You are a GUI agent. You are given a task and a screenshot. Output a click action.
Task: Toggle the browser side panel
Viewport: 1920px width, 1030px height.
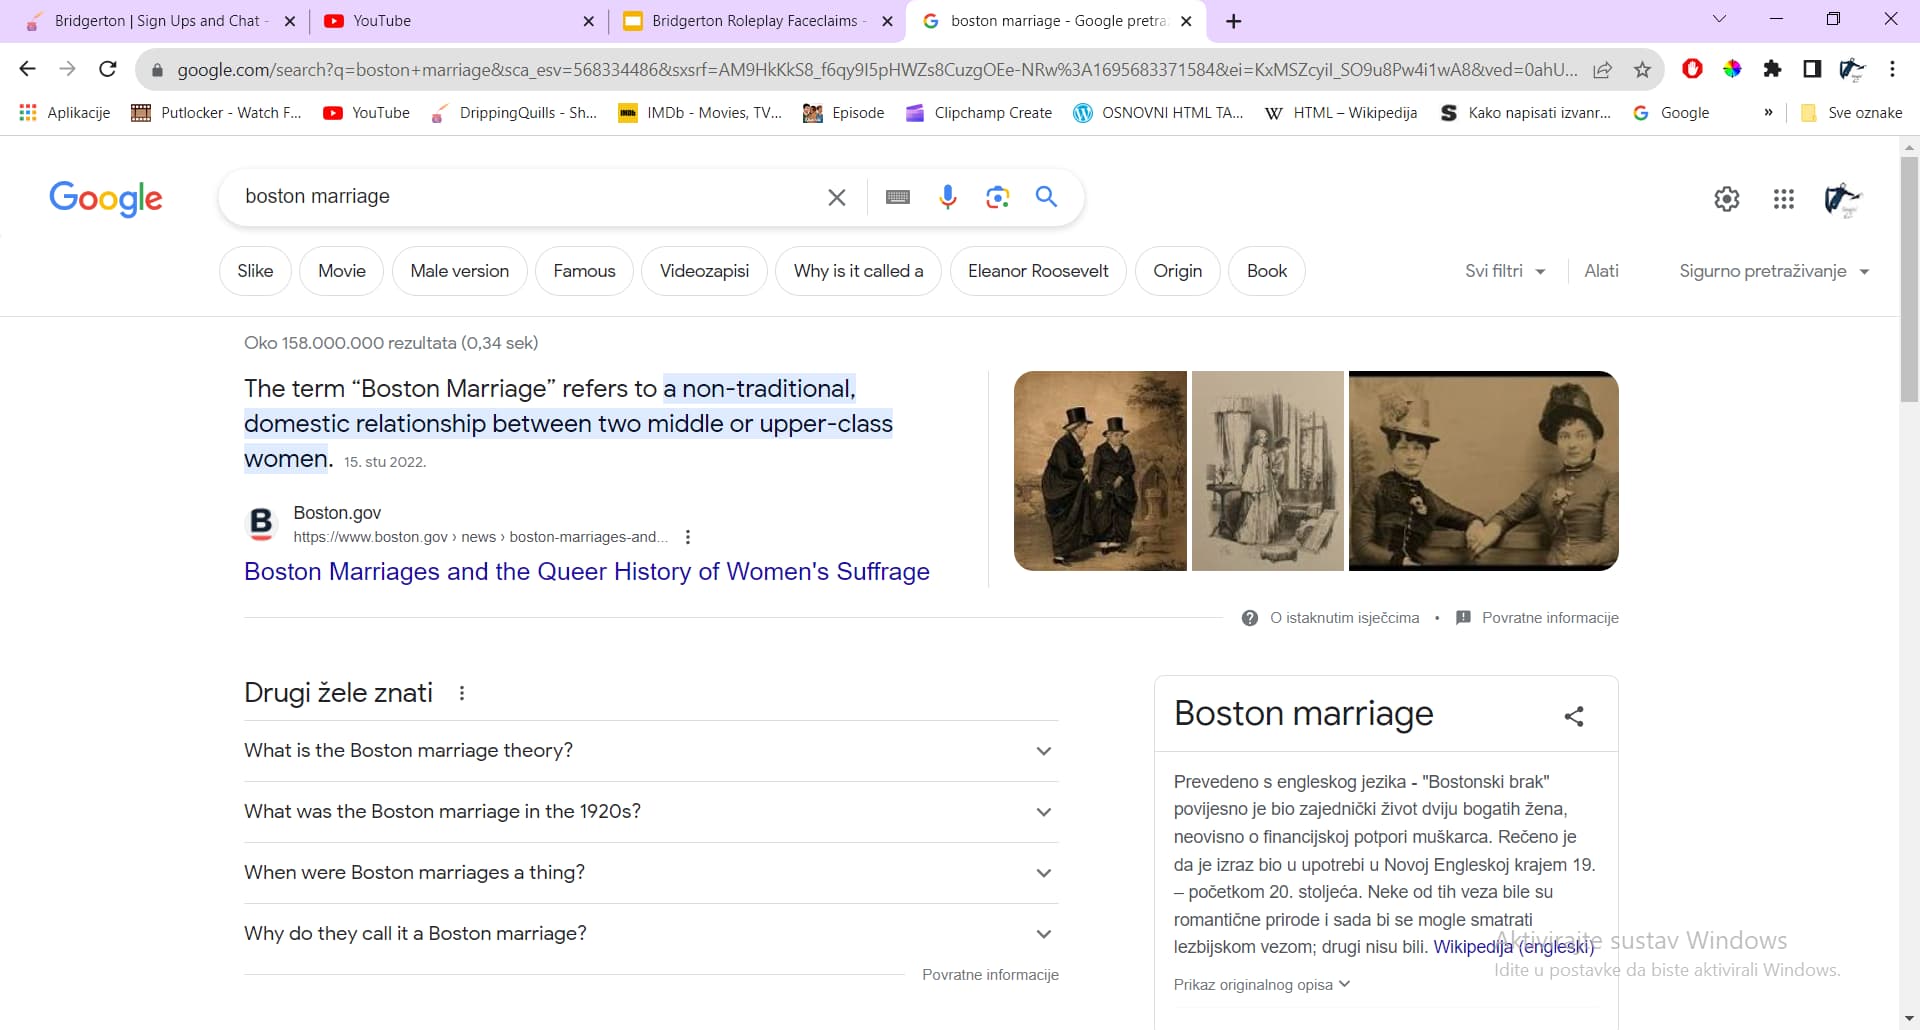(1812, 69)
